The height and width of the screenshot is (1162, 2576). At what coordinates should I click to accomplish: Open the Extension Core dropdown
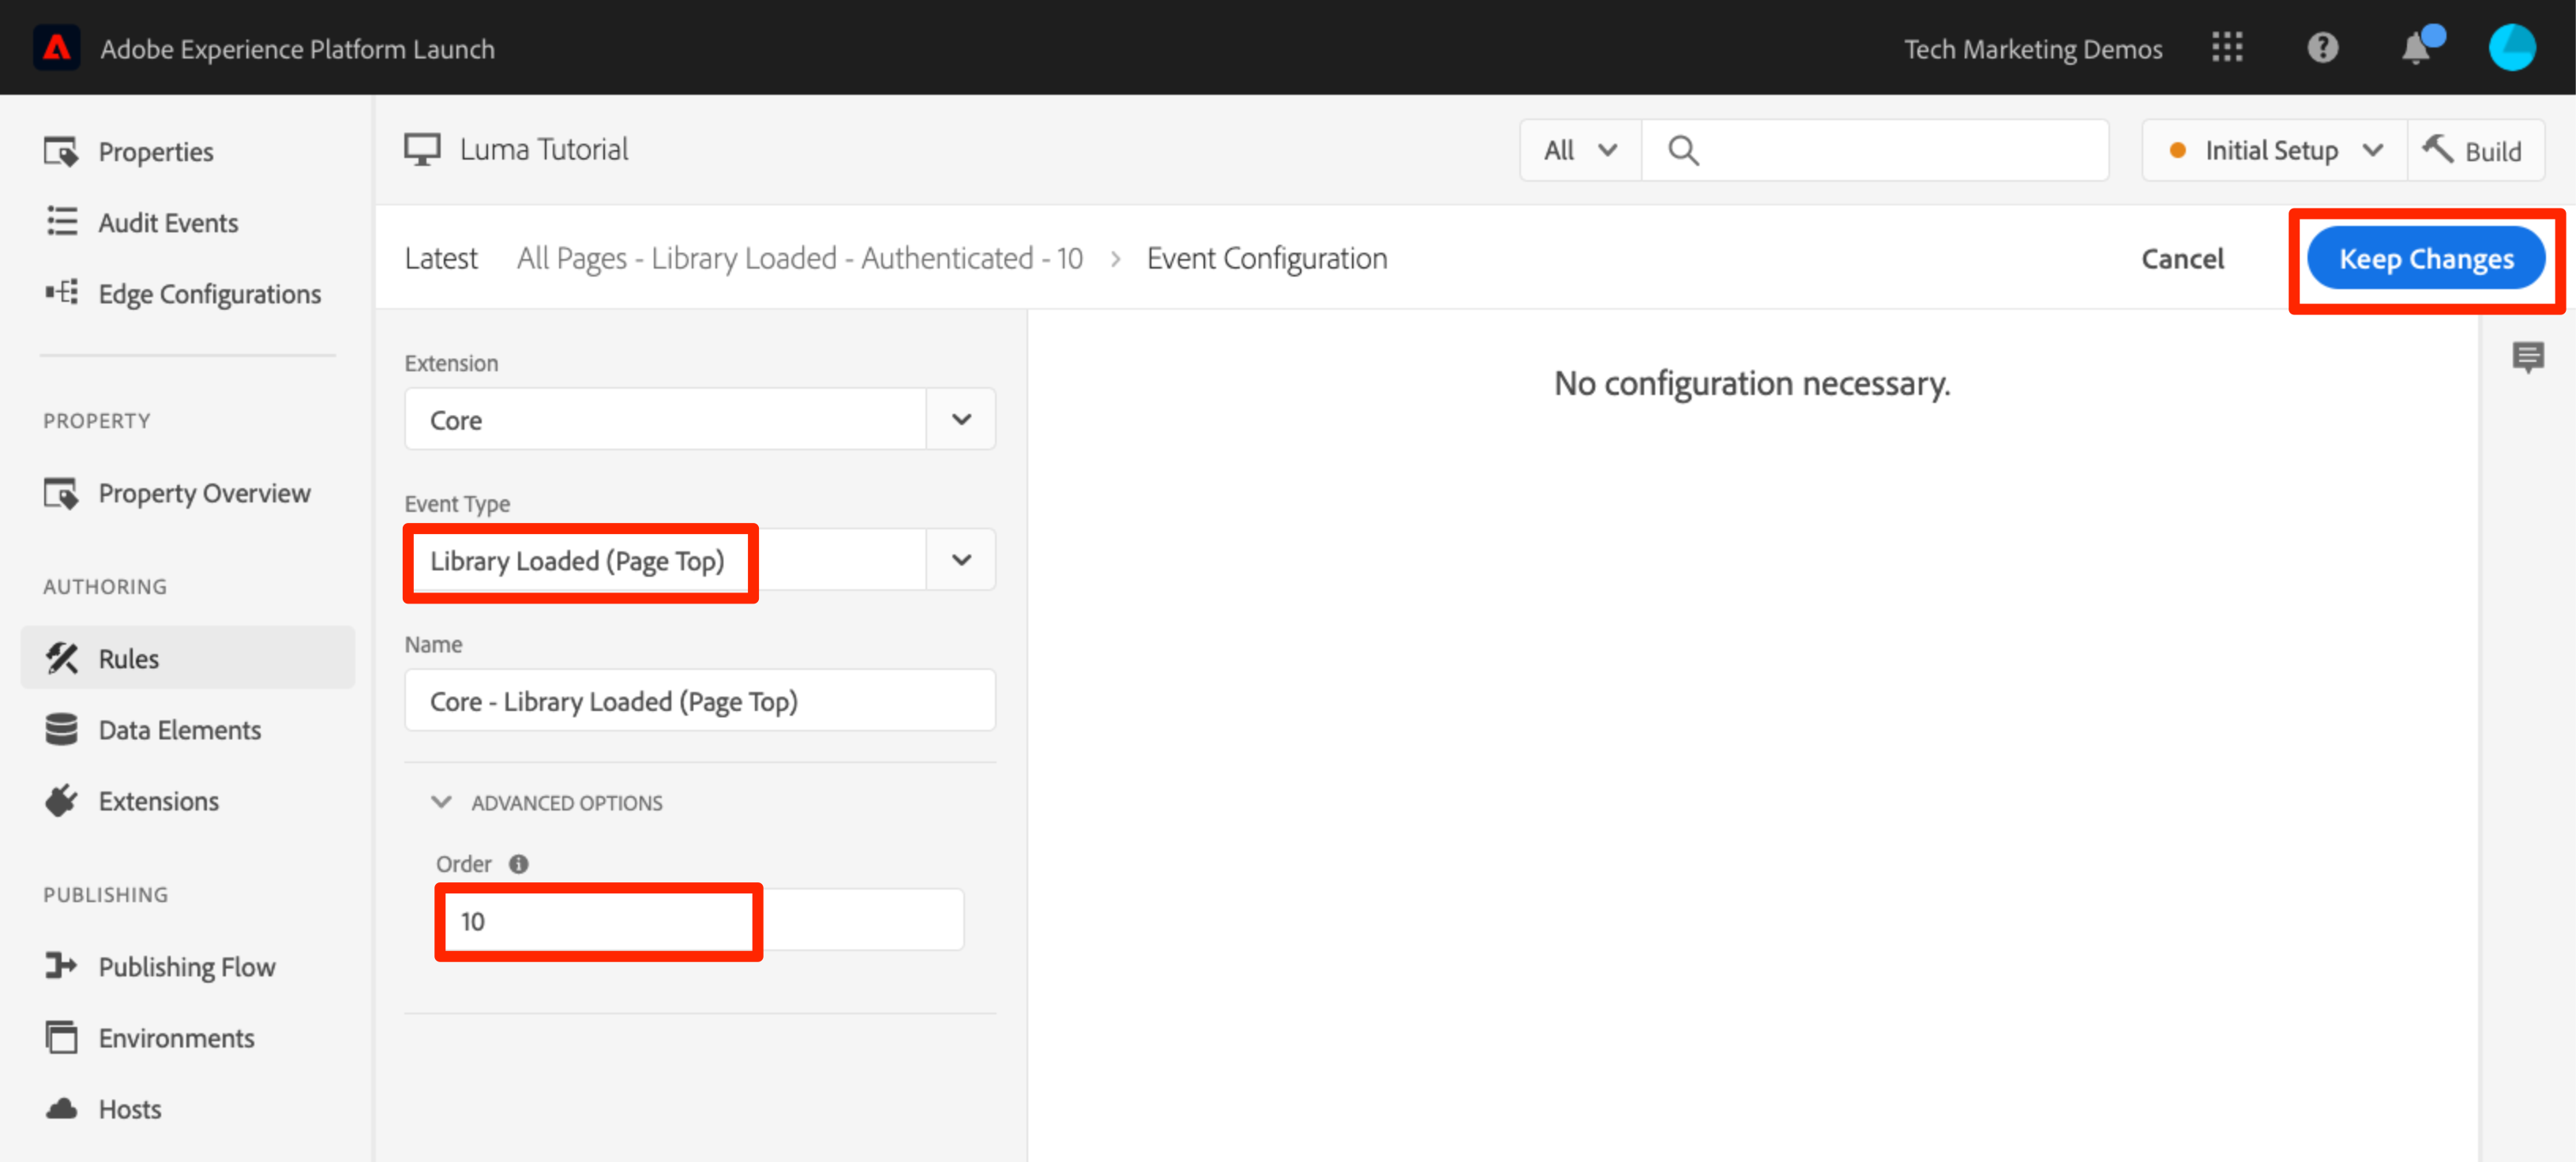[x=960, y=420]
